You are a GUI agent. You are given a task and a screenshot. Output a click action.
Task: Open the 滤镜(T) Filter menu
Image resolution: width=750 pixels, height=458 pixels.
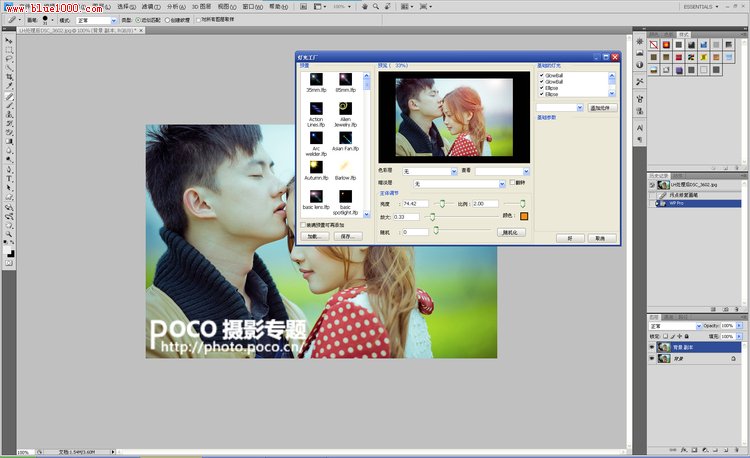click(x=151, y=7)
